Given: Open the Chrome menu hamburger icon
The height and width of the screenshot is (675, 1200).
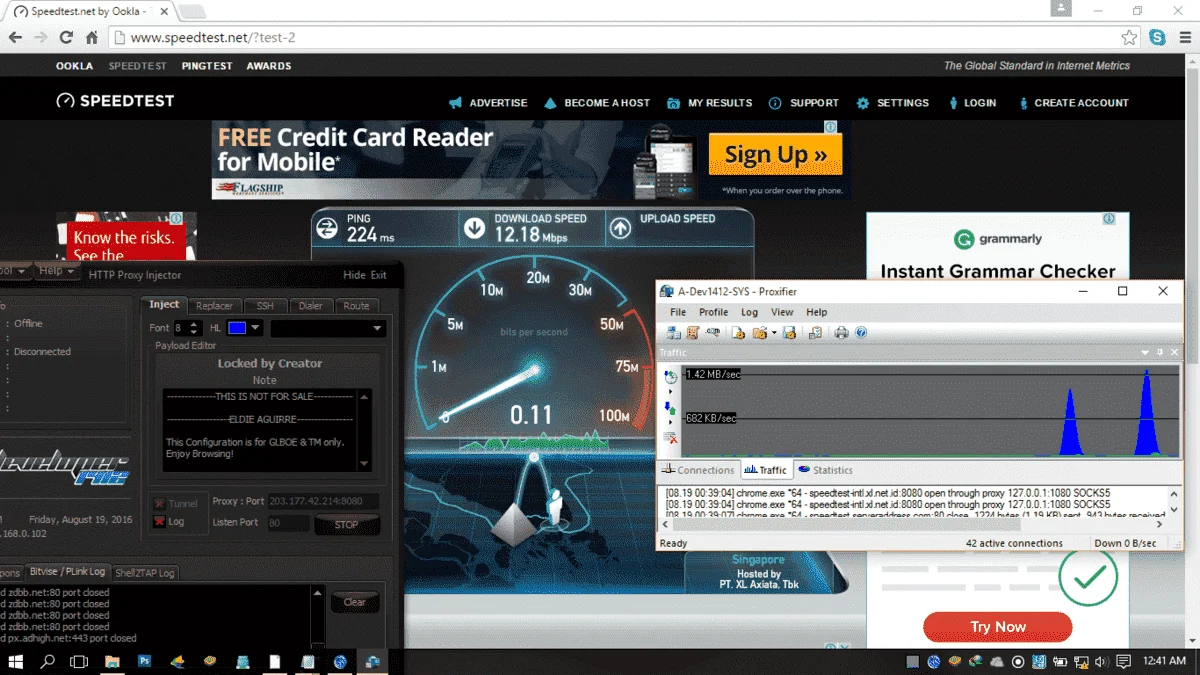Looking at the screenshot, I should point(1183,37).
